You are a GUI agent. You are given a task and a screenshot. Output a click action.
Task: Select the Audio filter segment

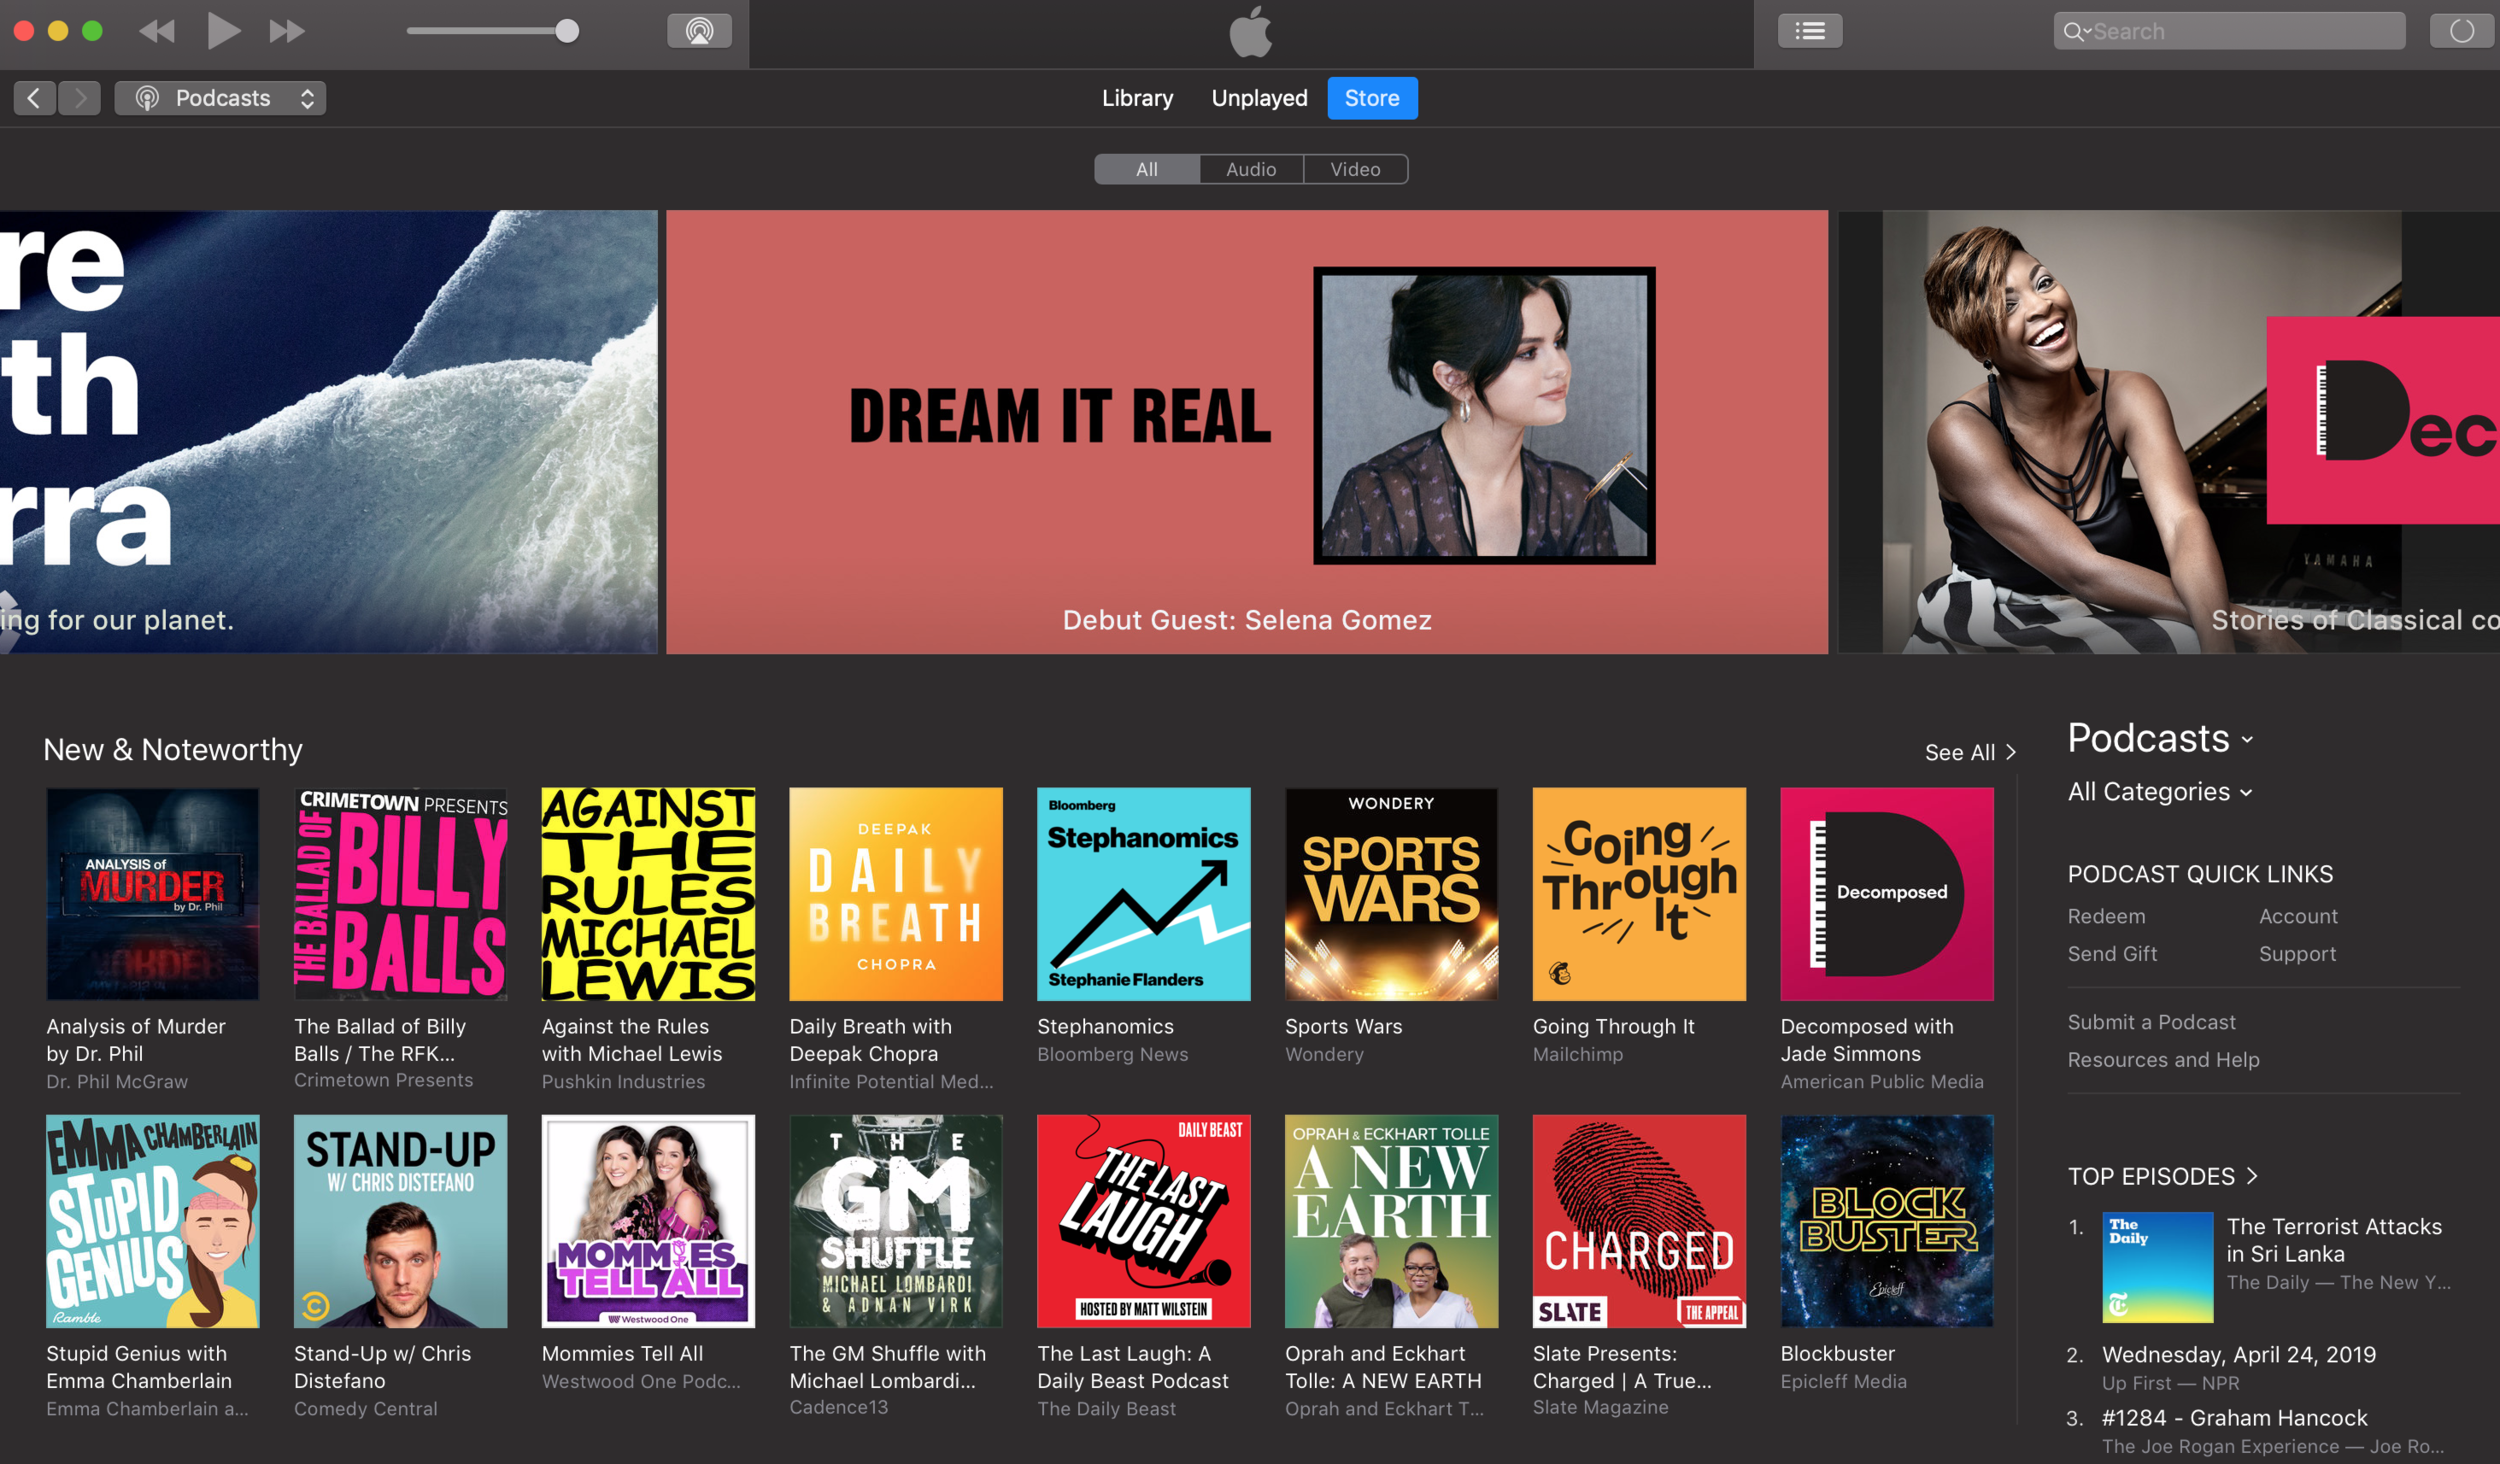(1251, 169)
